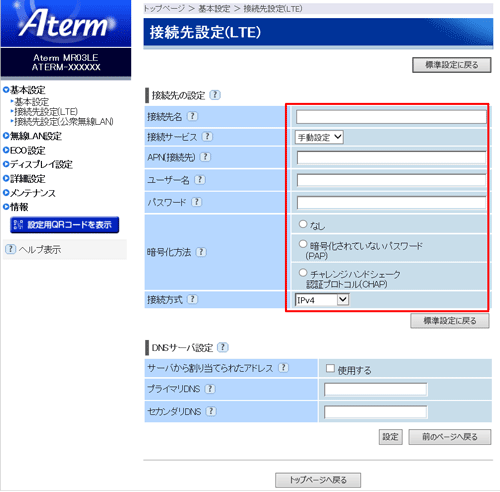Open help for 接続サービス row

(207, 136)
